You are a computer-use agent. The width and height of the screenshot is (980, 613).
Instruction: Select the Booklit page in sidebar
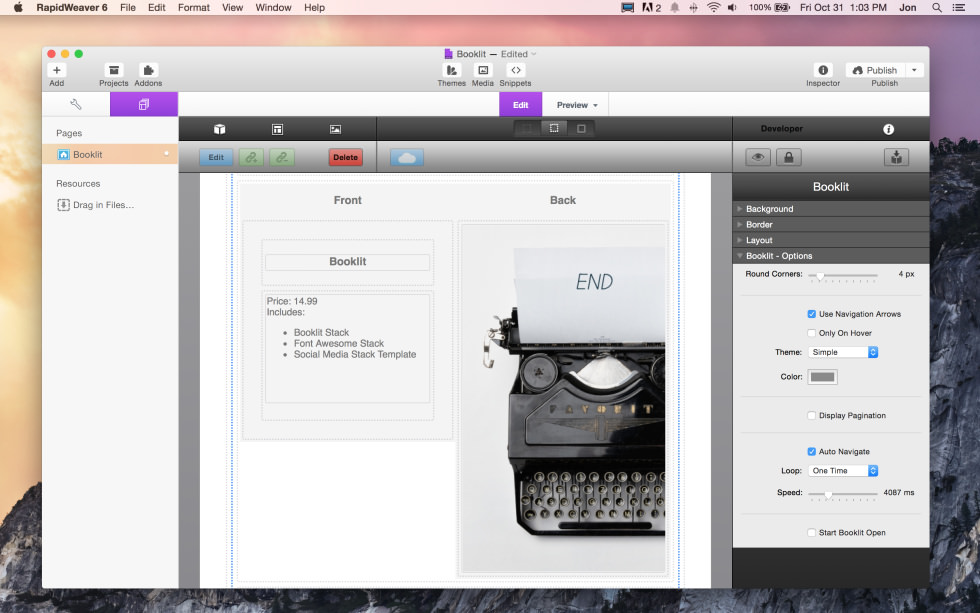110,154
